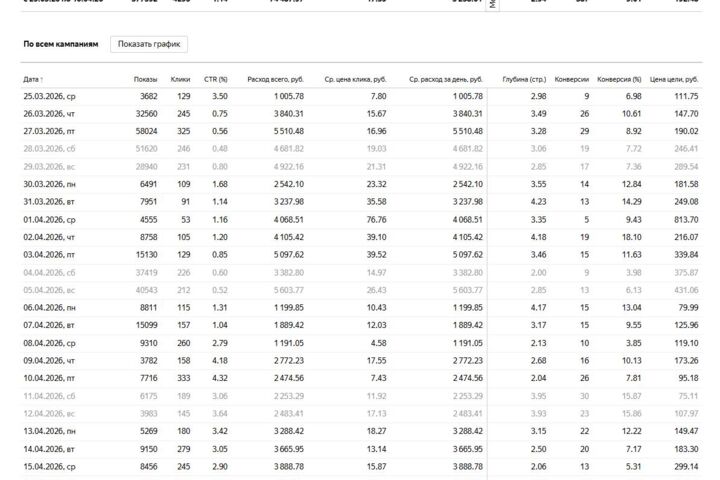Screen dimensions: 720x480
Task: Click average click price "4.58"
Action: click(379, 343)
